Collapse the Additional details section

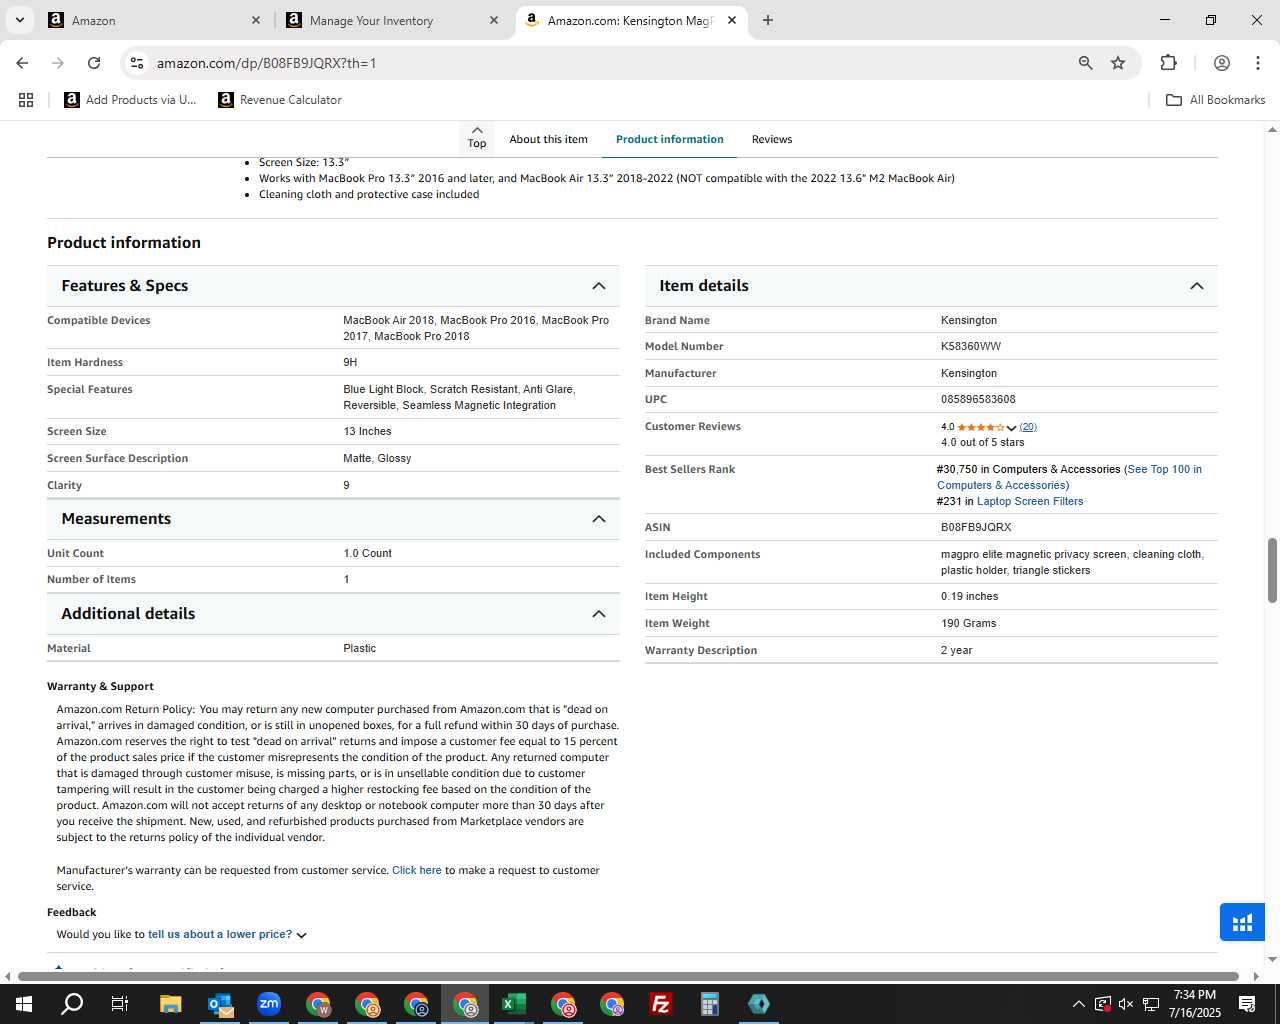coord(599,614)
